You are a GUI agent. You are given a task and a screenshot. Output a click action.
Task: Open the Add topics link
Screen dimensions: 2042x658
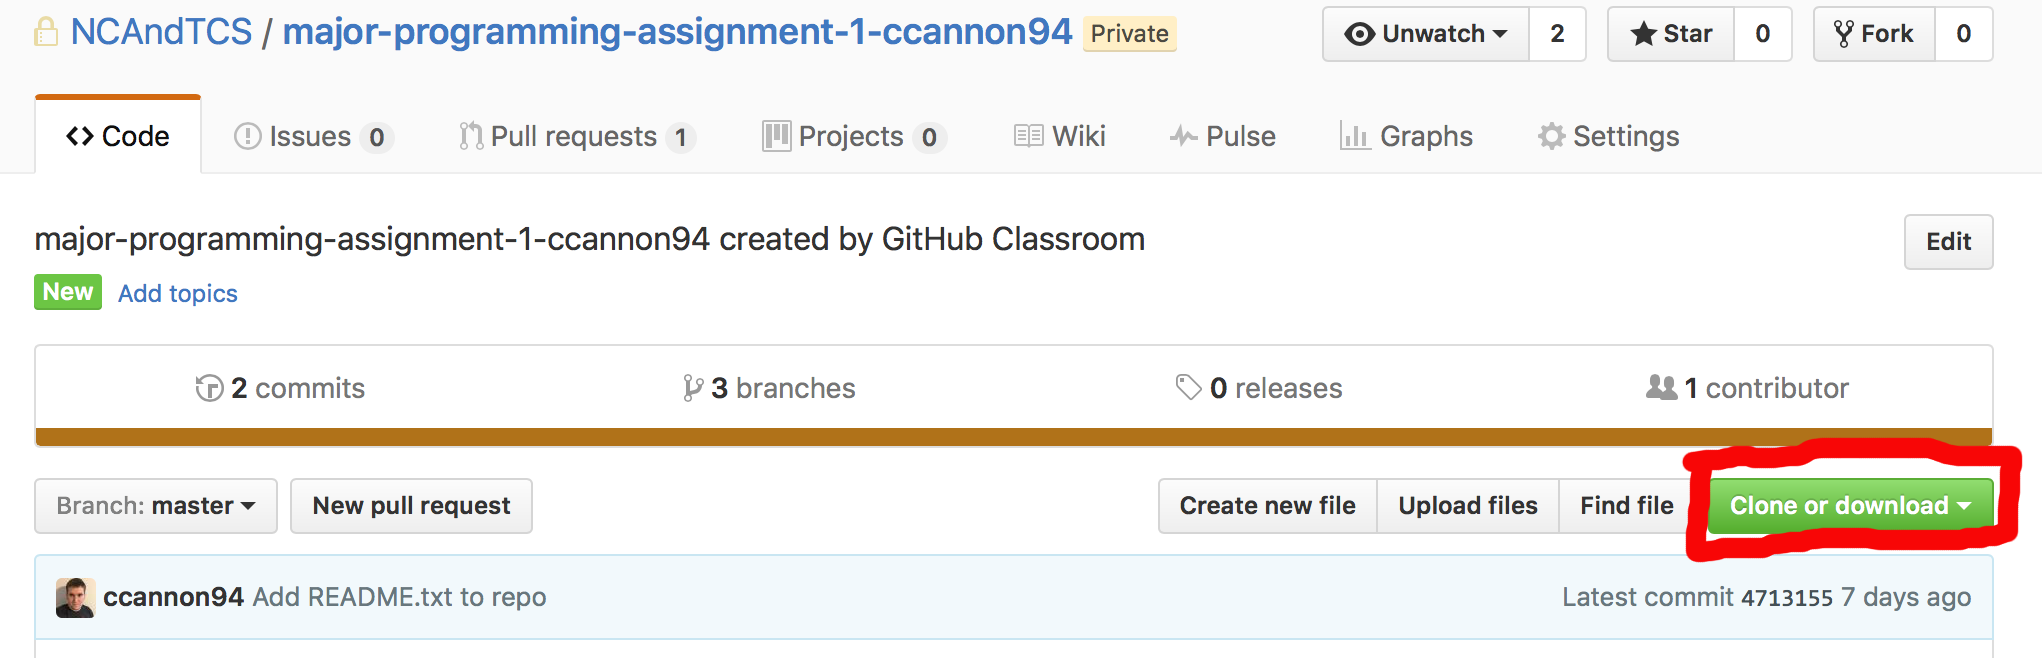(178, 293)
